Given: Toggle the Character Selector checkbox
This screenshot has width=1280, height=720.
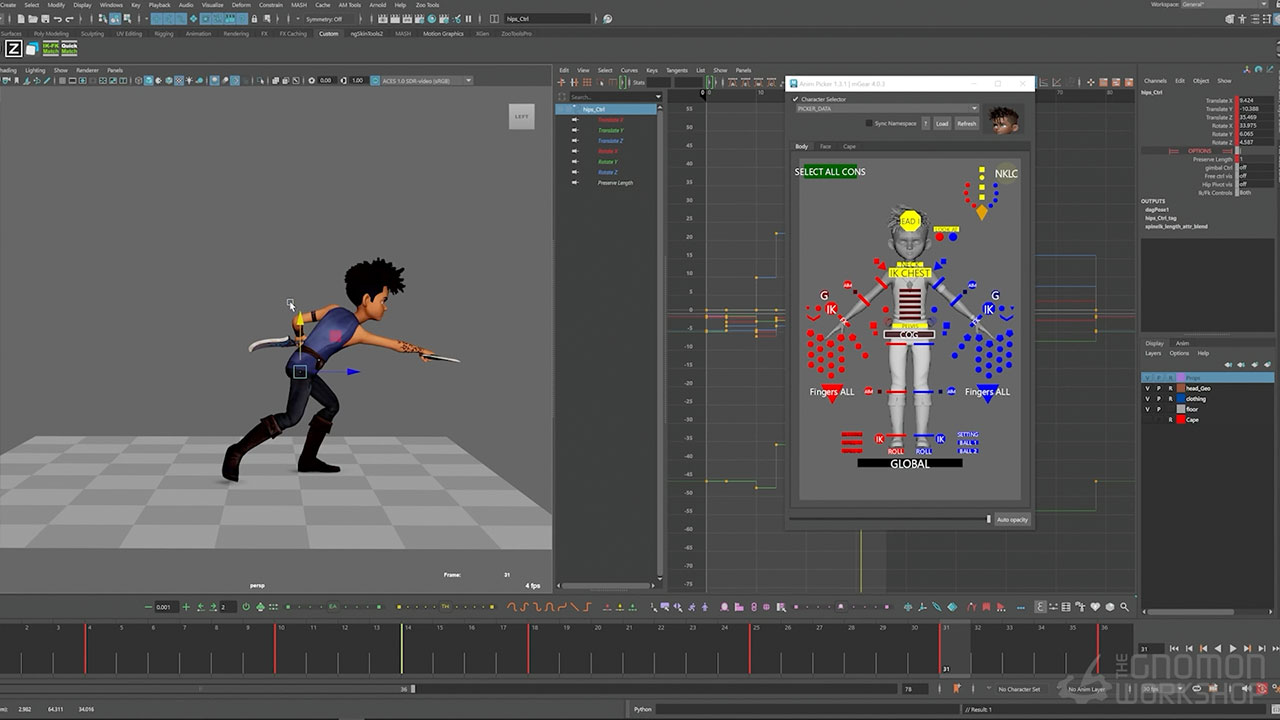Looking at the screenshot, I should click(x=796, y=99).
